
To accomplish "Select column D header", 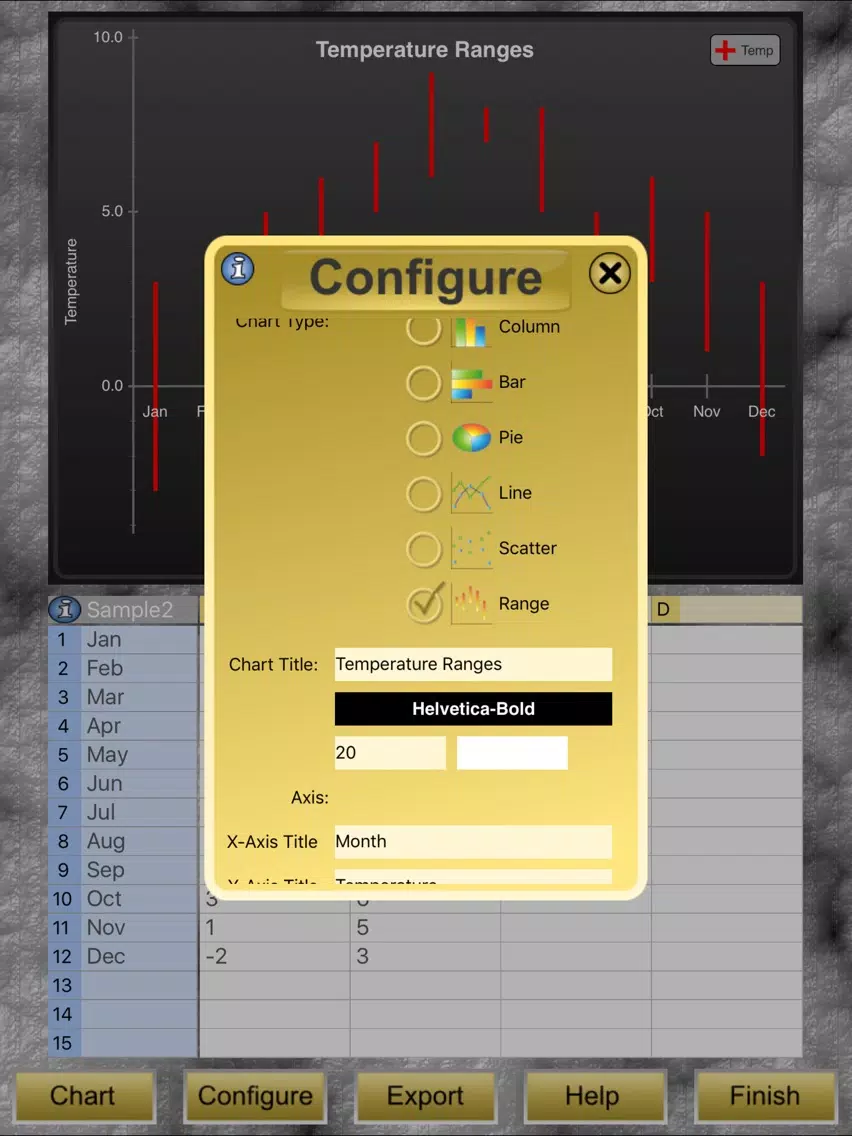I will pyautogui.click(x=727, y=610).
